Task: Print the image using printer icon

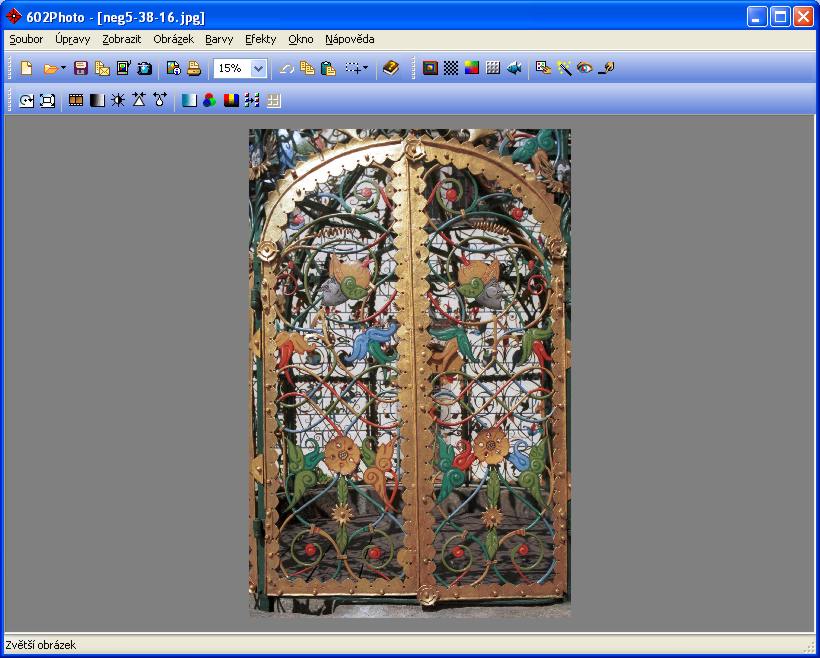Action: tap(194, 68)
